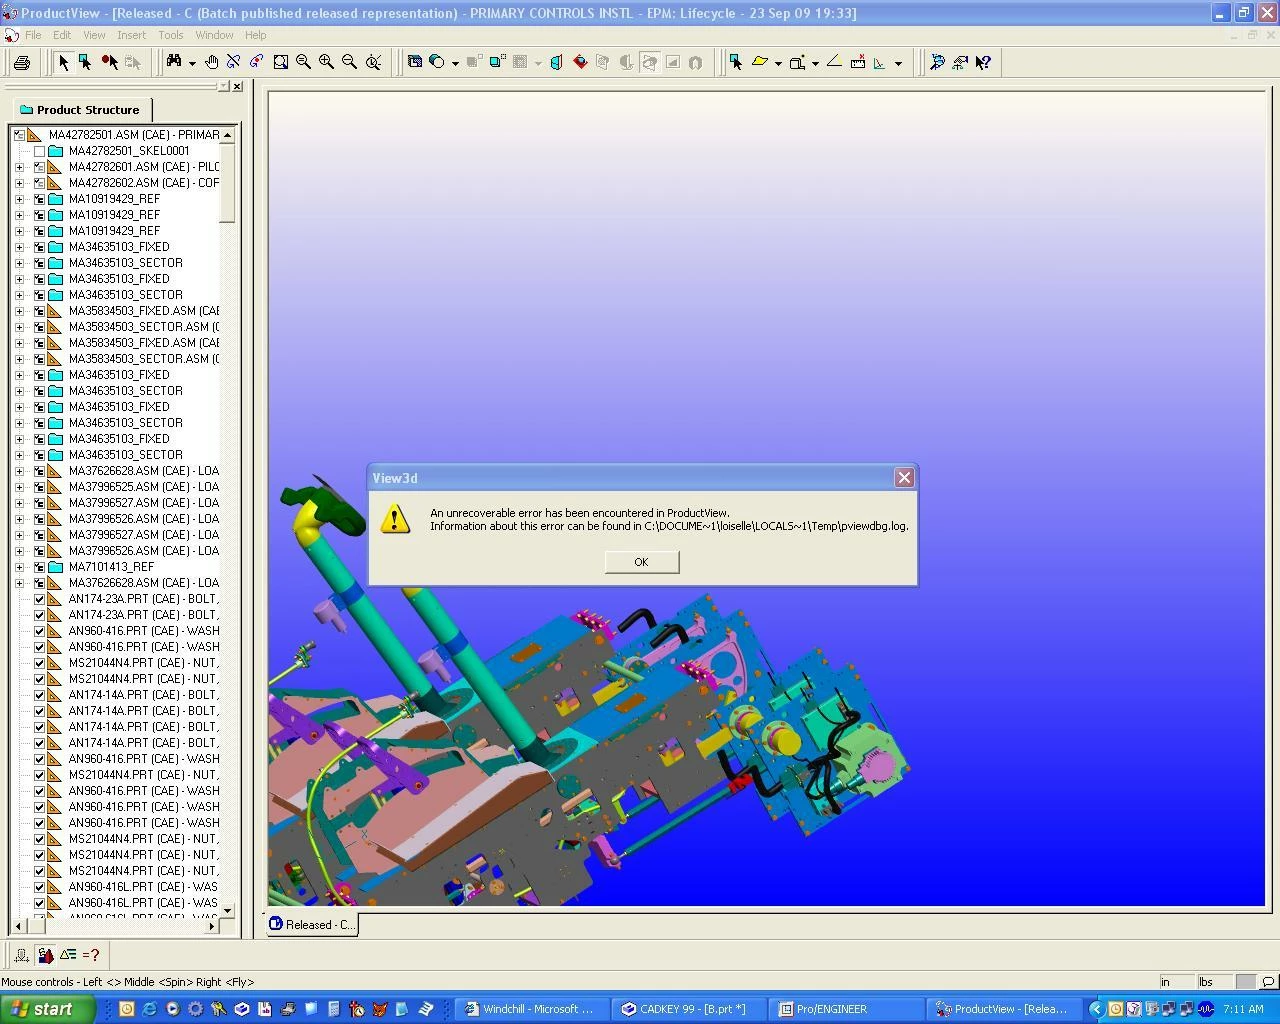The height and width of the screenshot is (1024, 1280).
Task: Close the Product Structure panel
Action: click(237, 87)
